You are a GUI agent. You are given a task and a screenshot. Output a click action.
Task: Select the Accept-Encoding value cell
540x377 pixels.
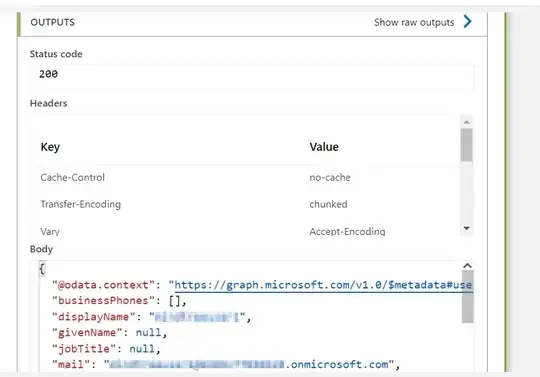[x=347, y=231]
